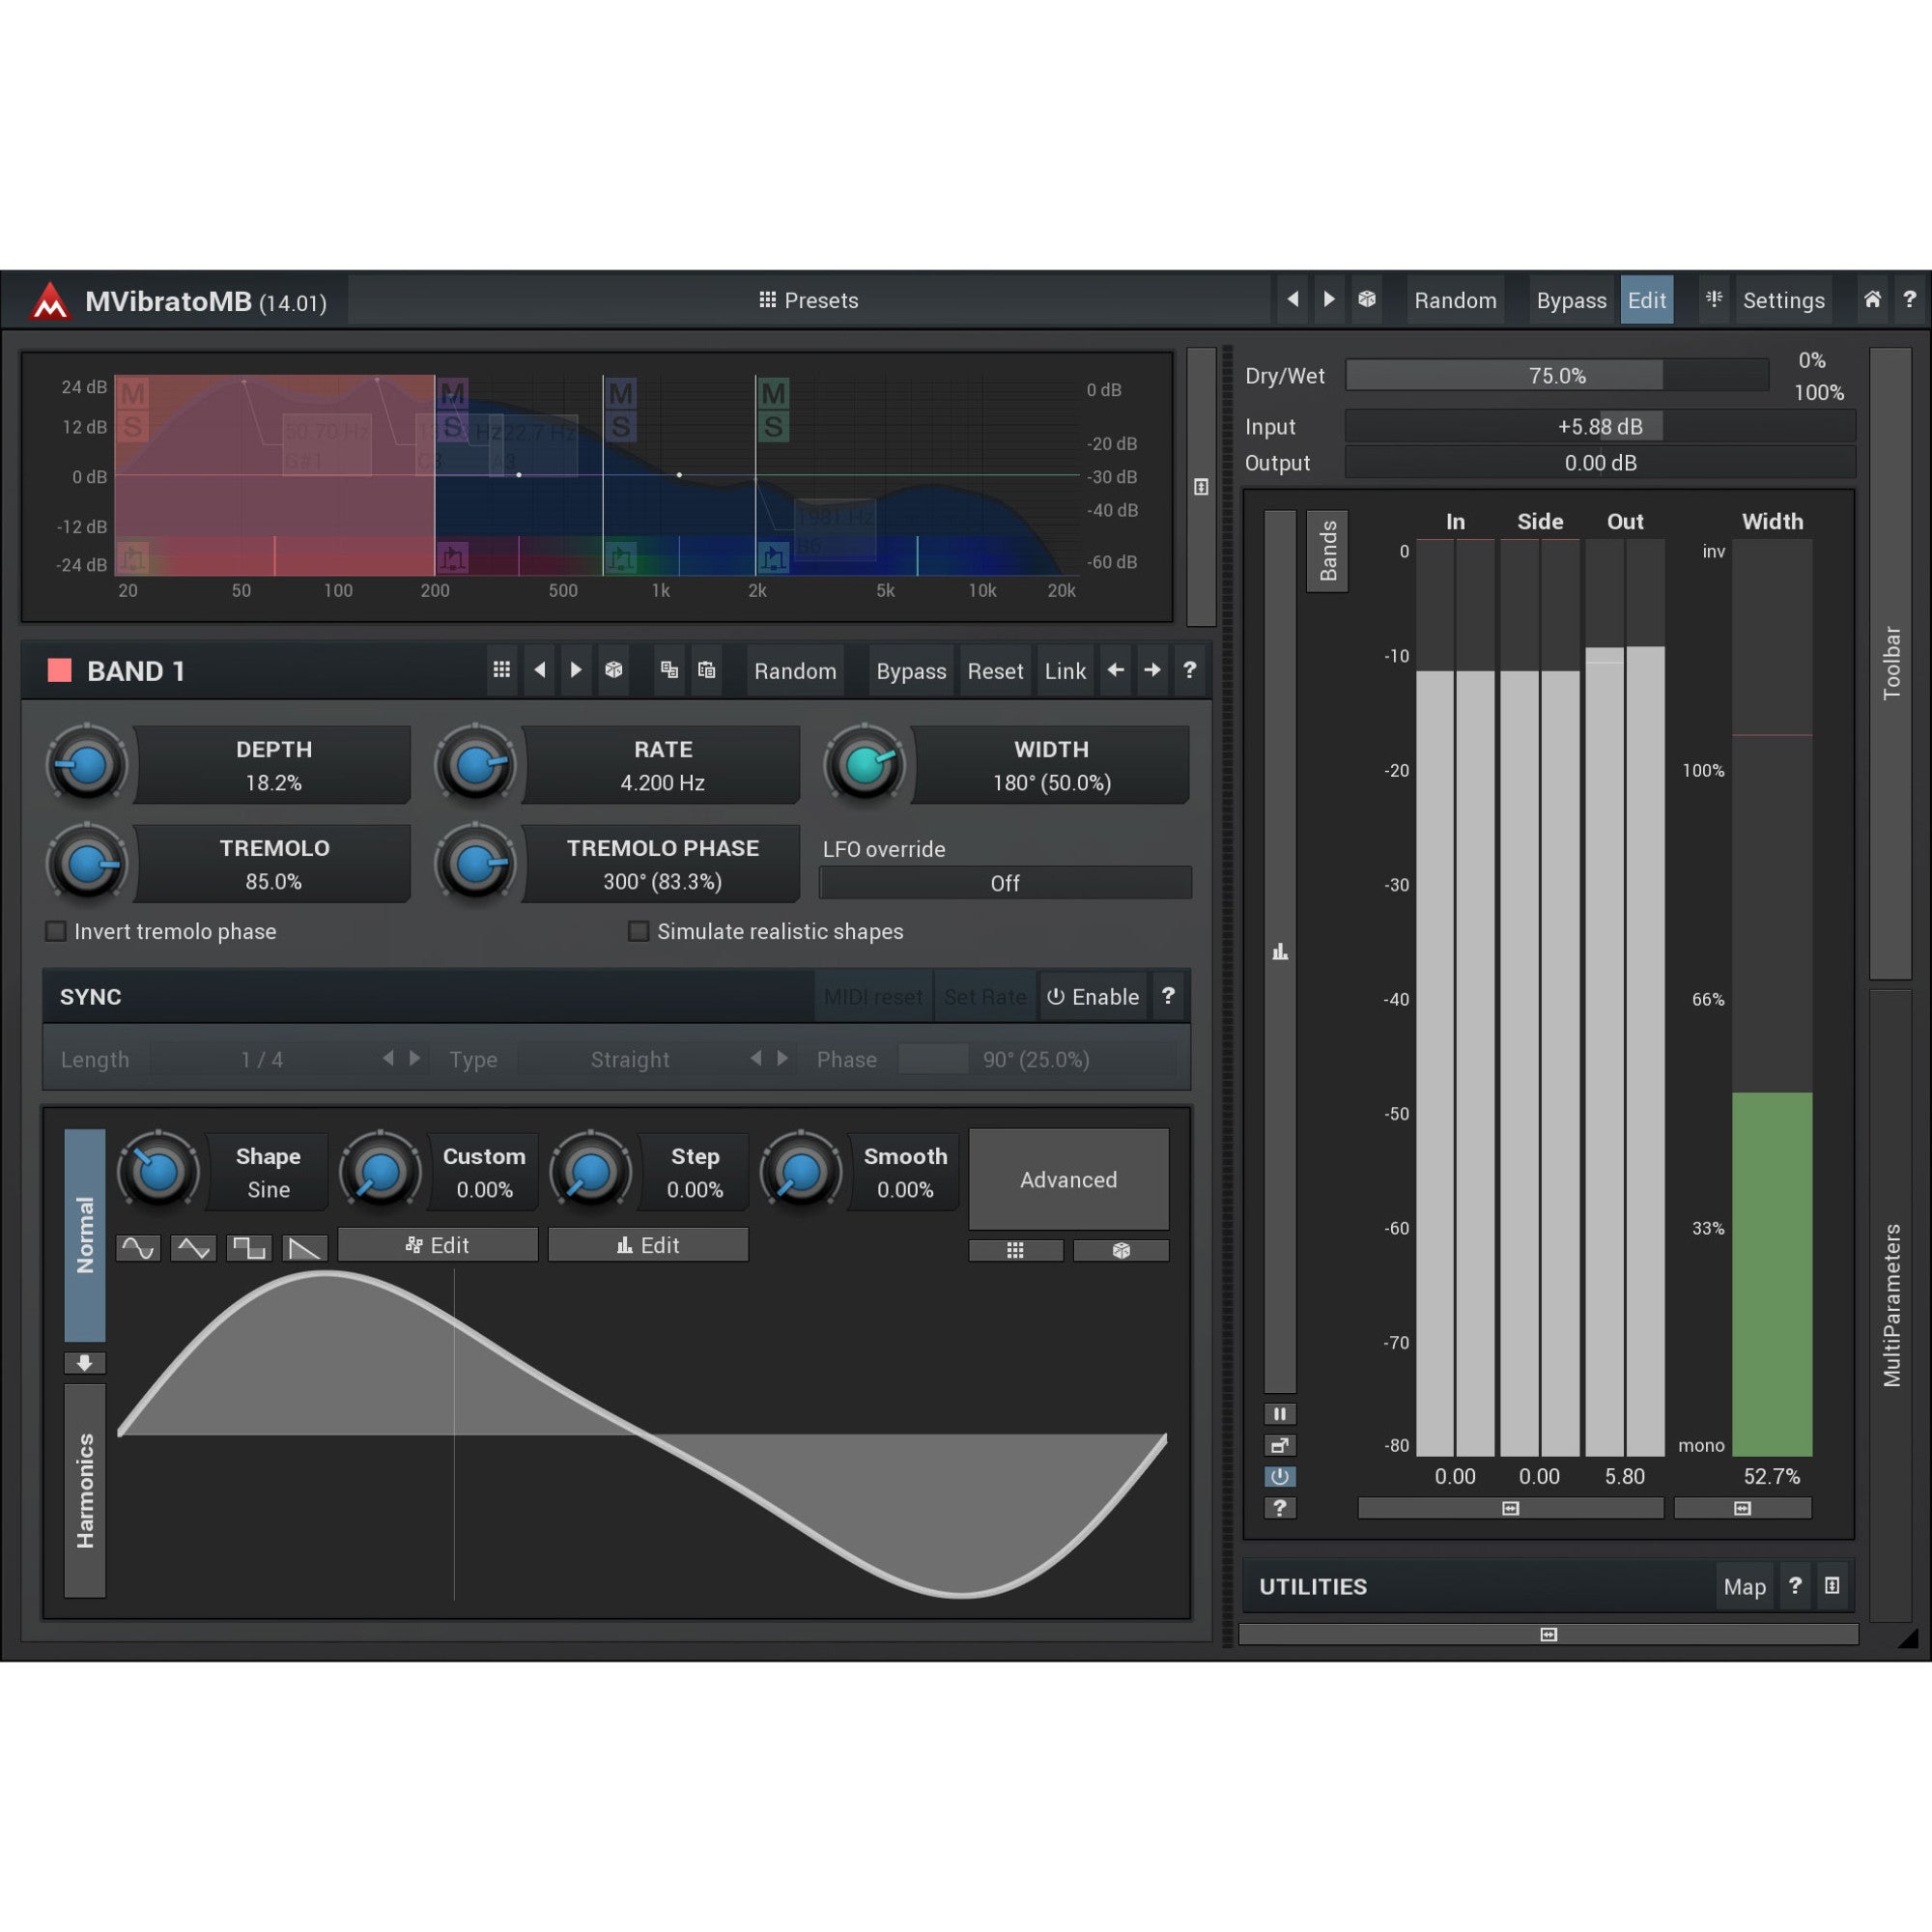Image resolution: width=1932 pixels, height=1932 pixels.
Task: Enable the Sync section
Action: [1093, 997]
